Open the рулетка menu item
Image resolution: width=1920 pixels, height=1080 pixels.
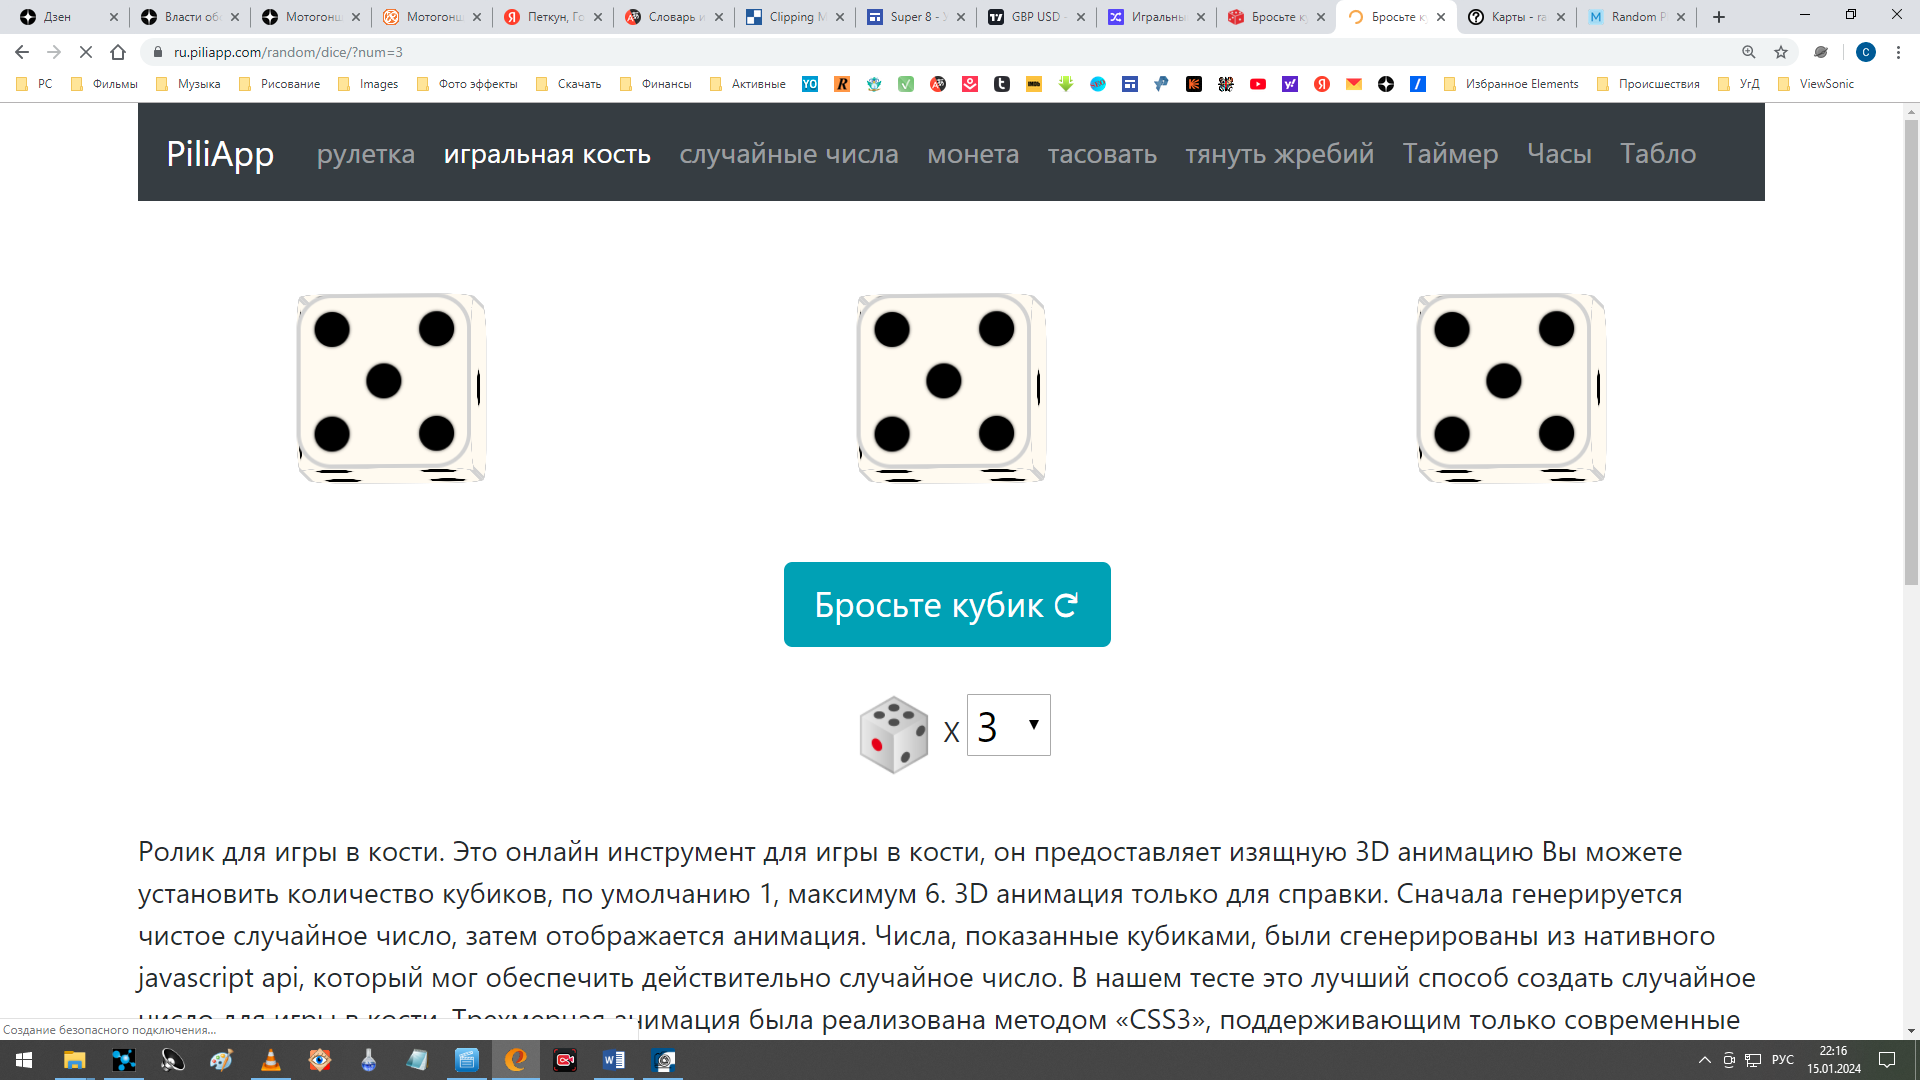(x=366, y=153)
